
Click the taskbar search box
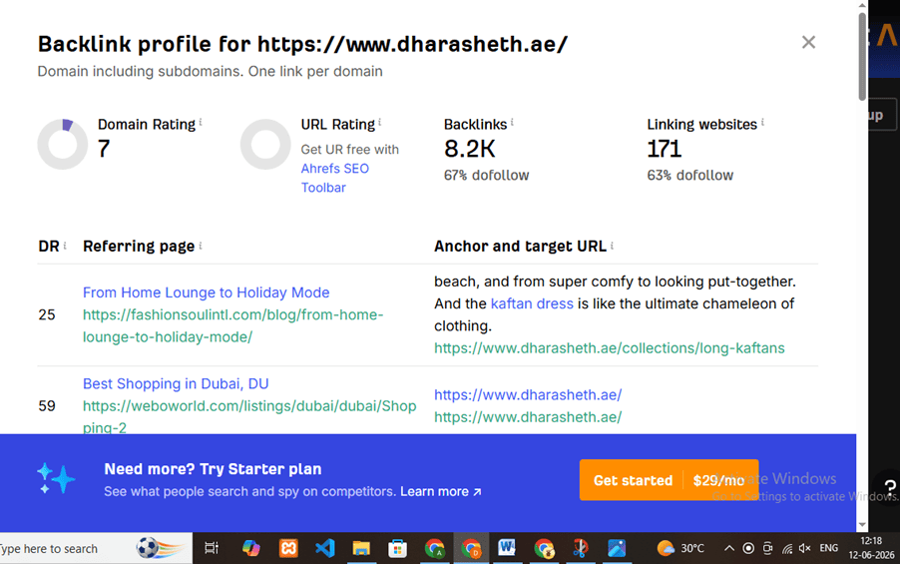95,549
